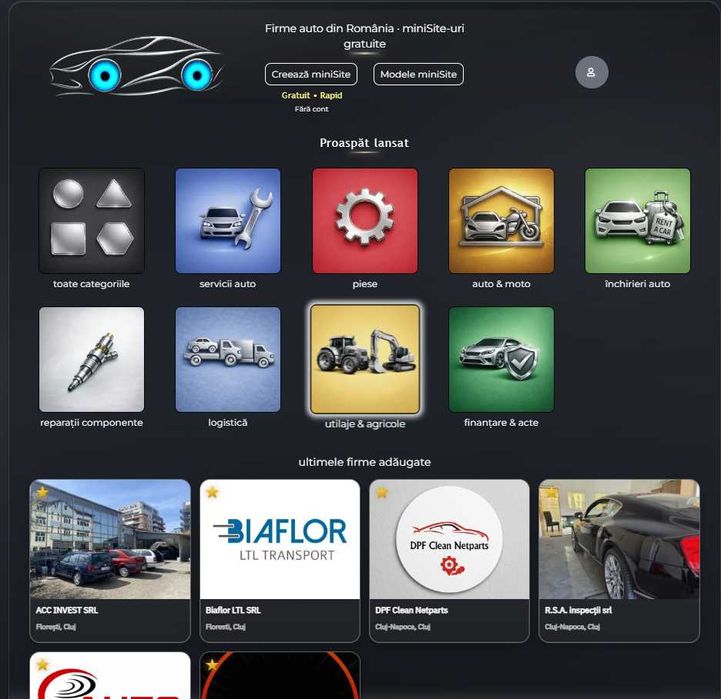
Task: Select logistică tow truck icon
Action: tap(228, 359)
